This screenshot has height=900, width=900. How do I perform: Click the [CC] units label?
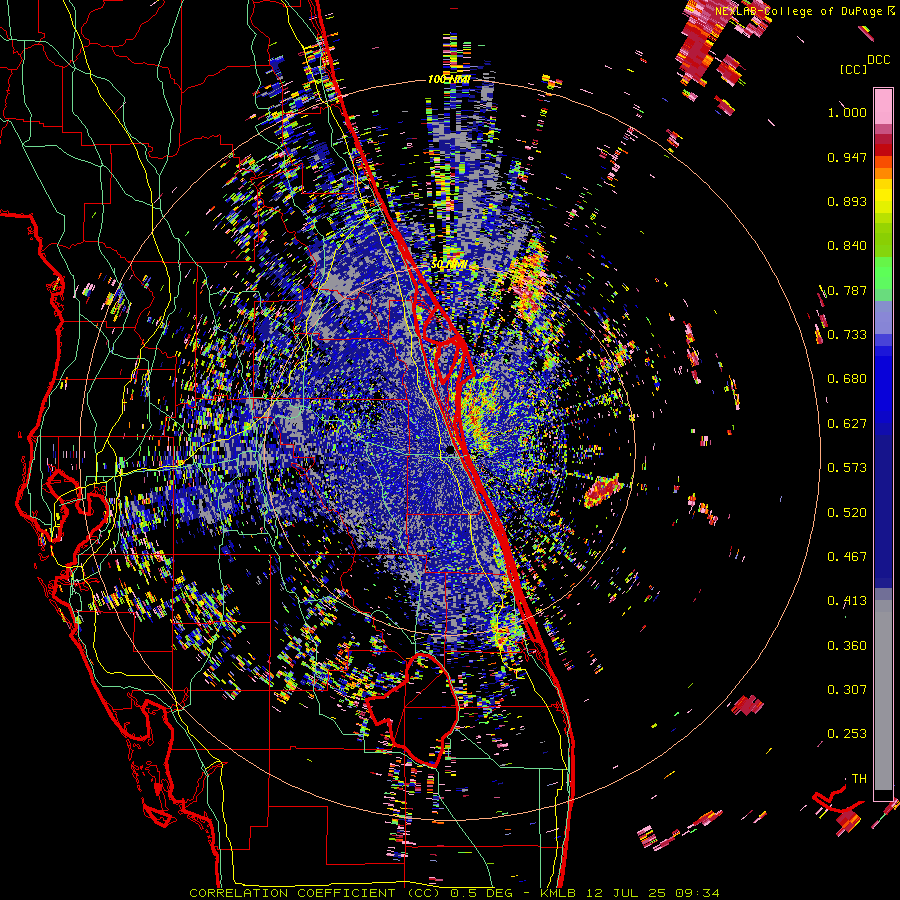coord(854,69)
